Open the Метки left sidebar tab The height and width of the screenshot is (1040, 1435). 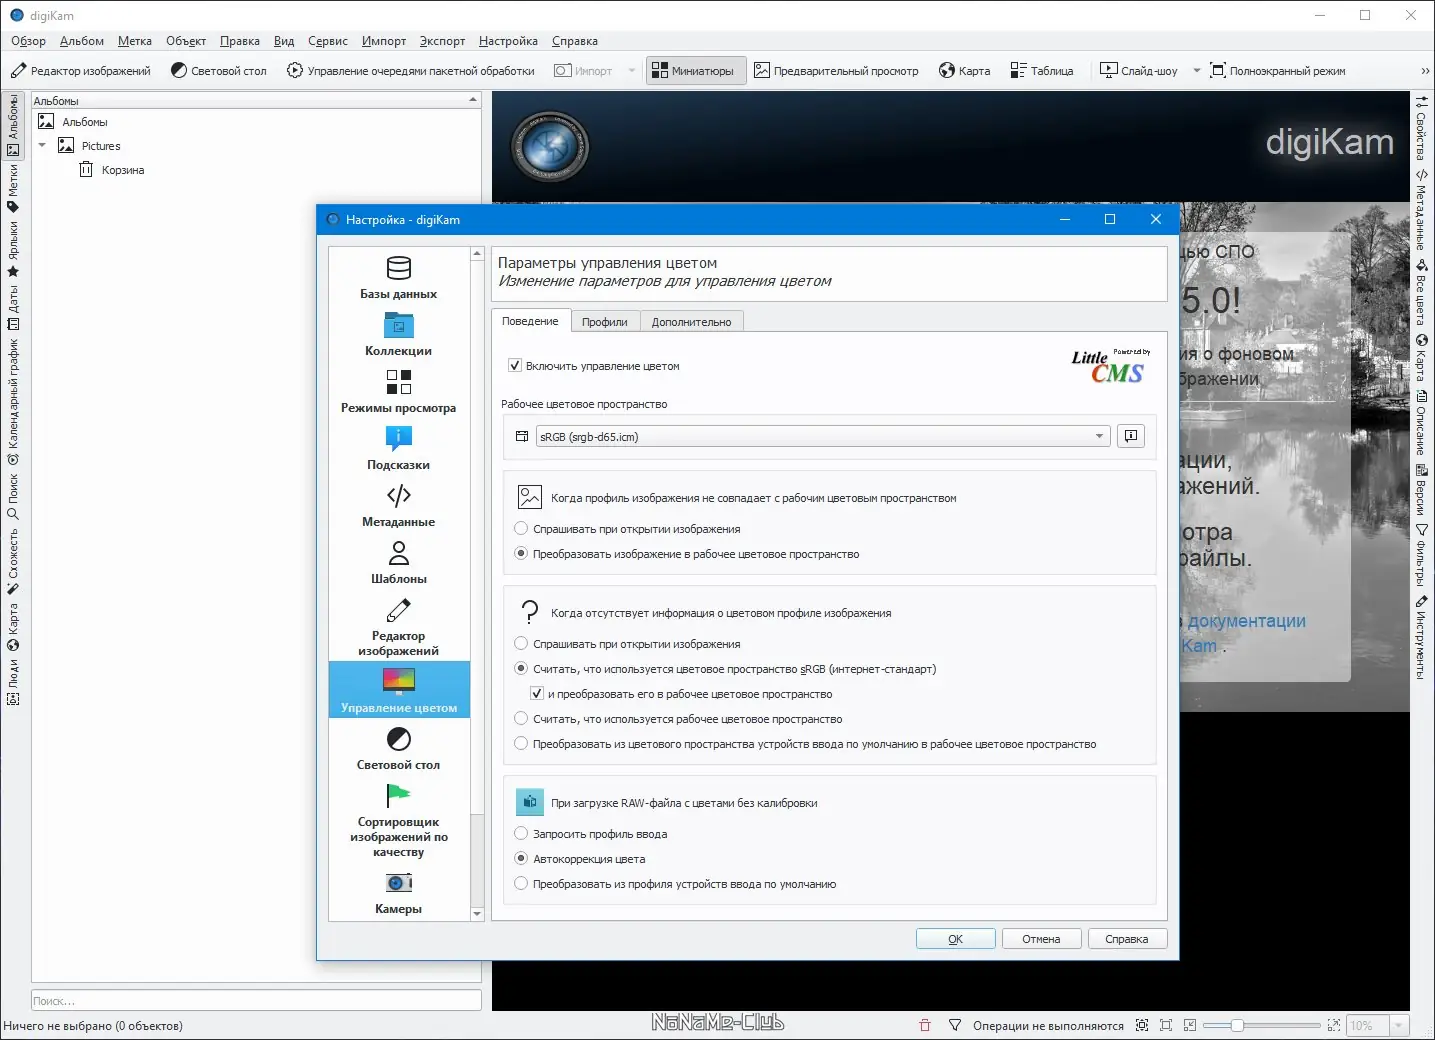tap(13, 188)
